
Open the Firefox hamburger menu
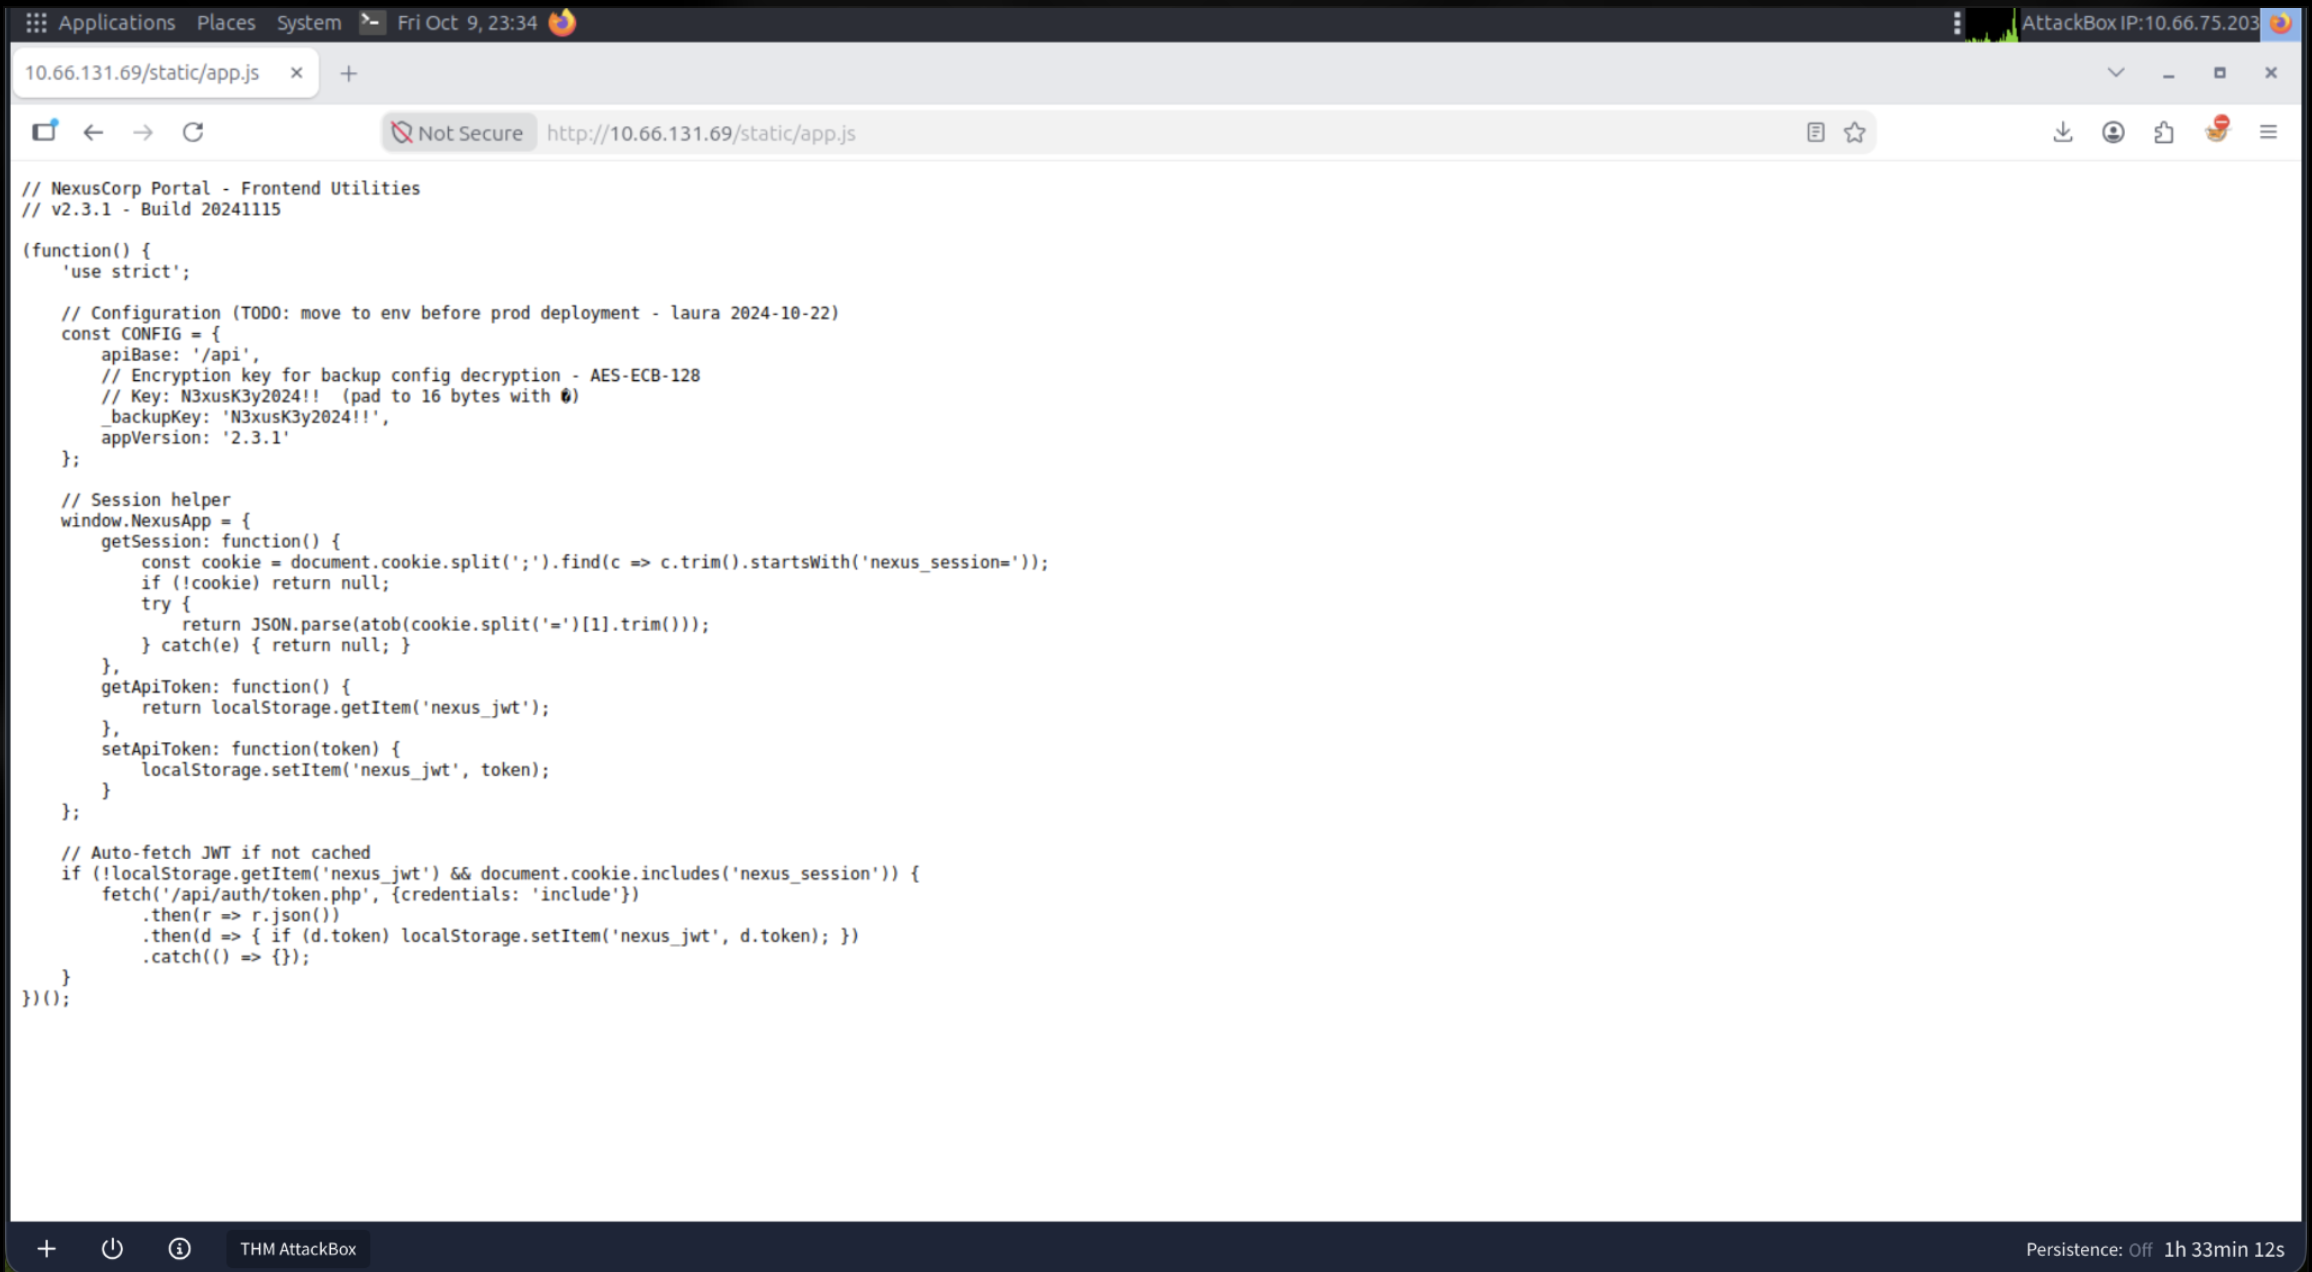pos(2268,132)
